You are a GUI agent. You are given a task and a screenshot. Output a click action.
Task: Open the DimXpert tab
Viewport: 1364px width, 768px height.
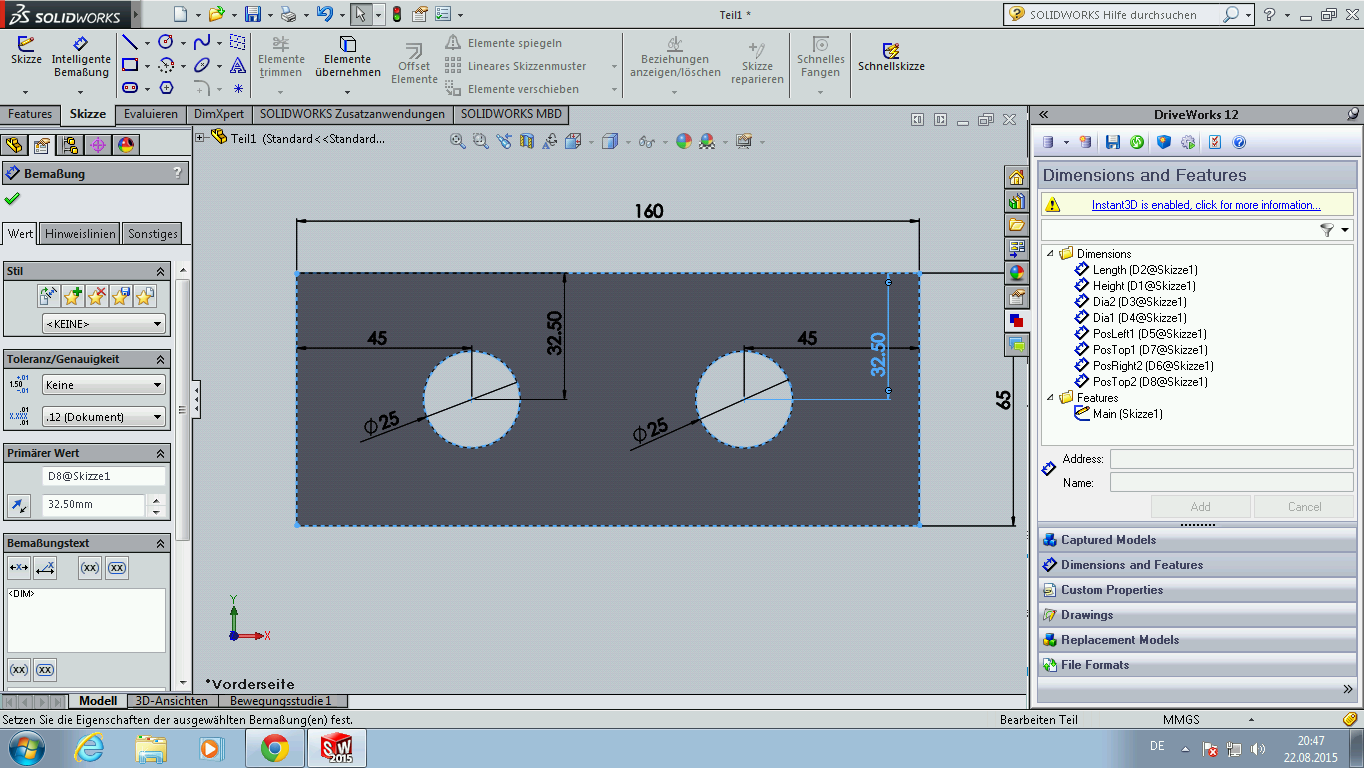[219, 114]
